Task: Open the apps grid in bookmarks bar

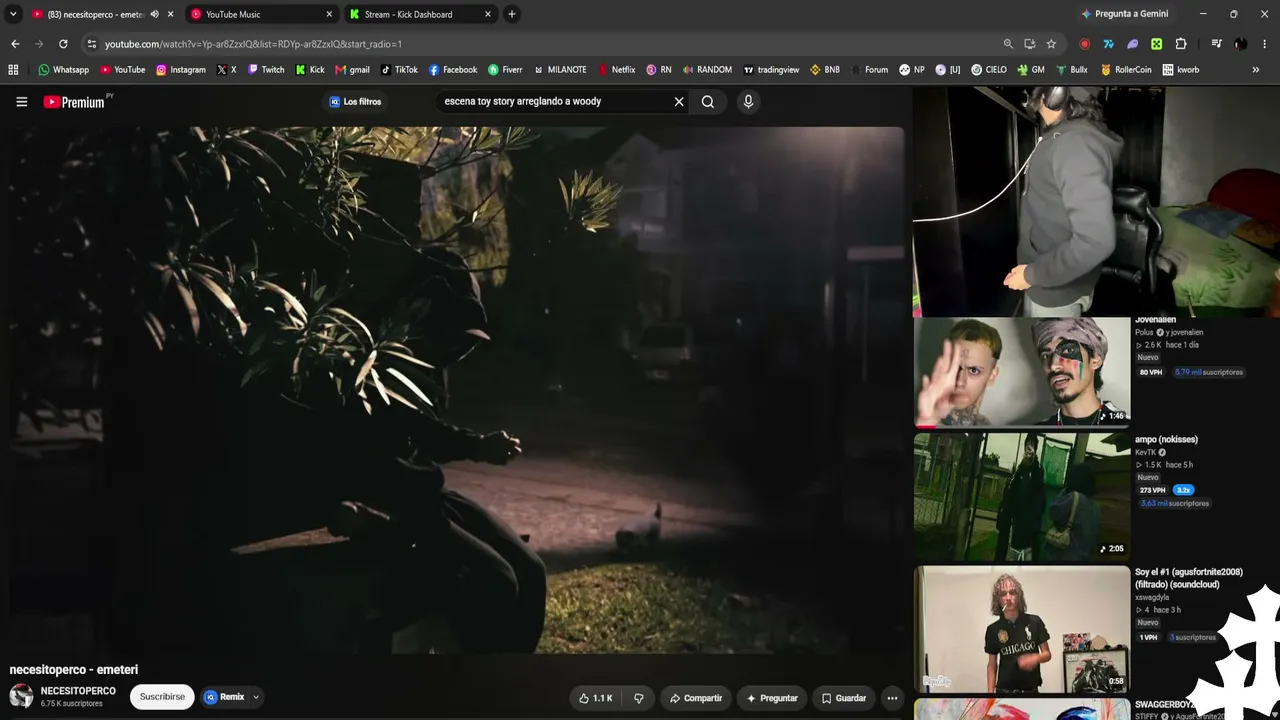Action: [13, 70]
